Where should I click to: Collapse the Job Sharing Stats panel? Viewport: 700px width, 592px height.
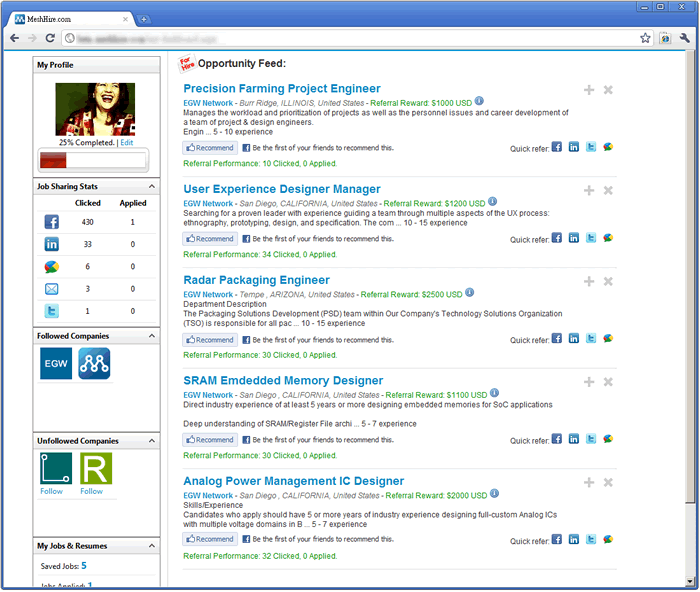[152, 186]
